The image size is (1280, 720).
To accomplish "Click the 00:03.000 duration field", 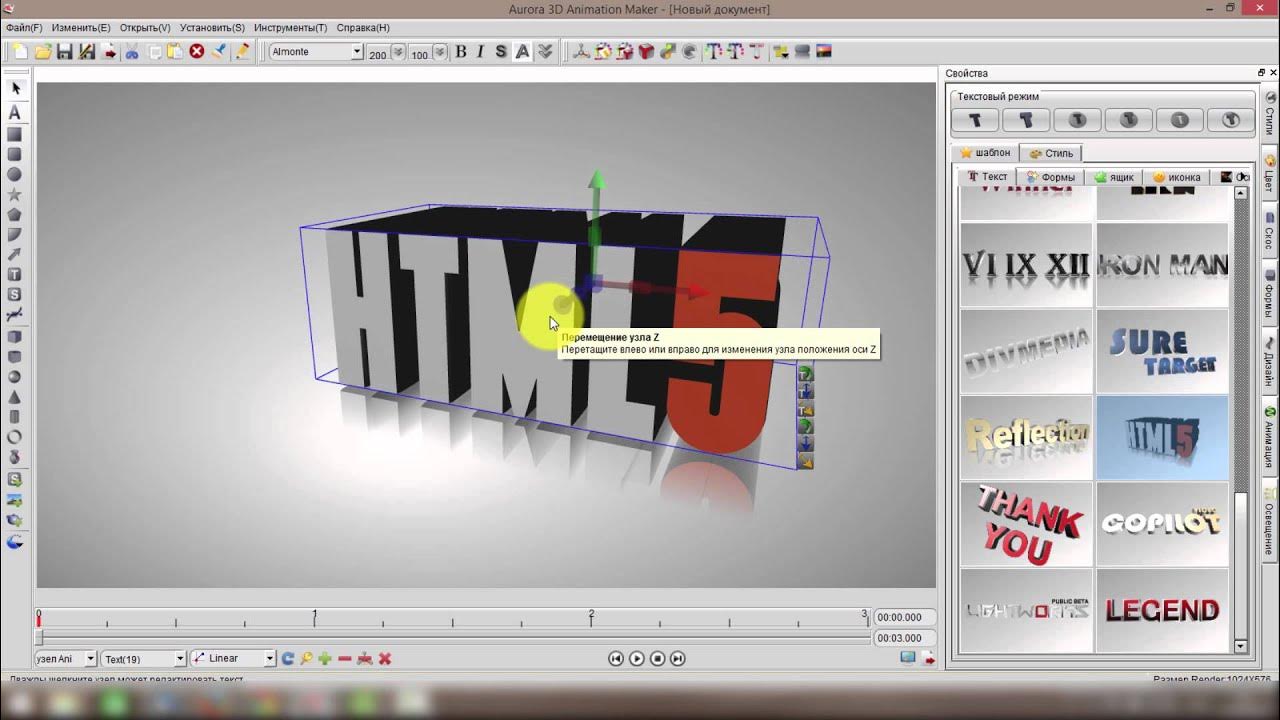I will [x=904, y=638].
